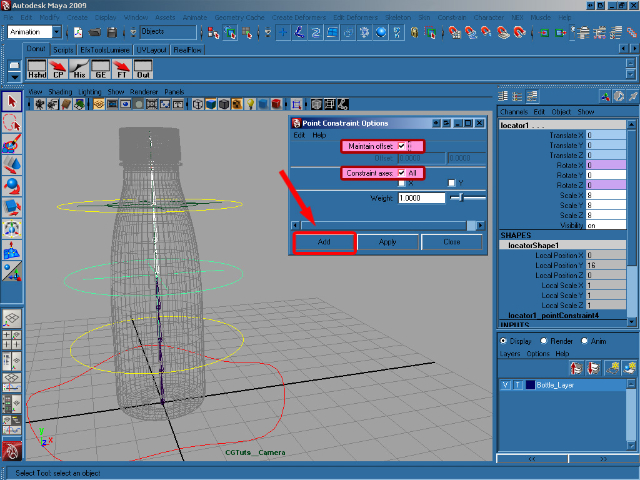Open Edit menu in Point Constraint Options
640x480 pixels.
pos(299,135)
